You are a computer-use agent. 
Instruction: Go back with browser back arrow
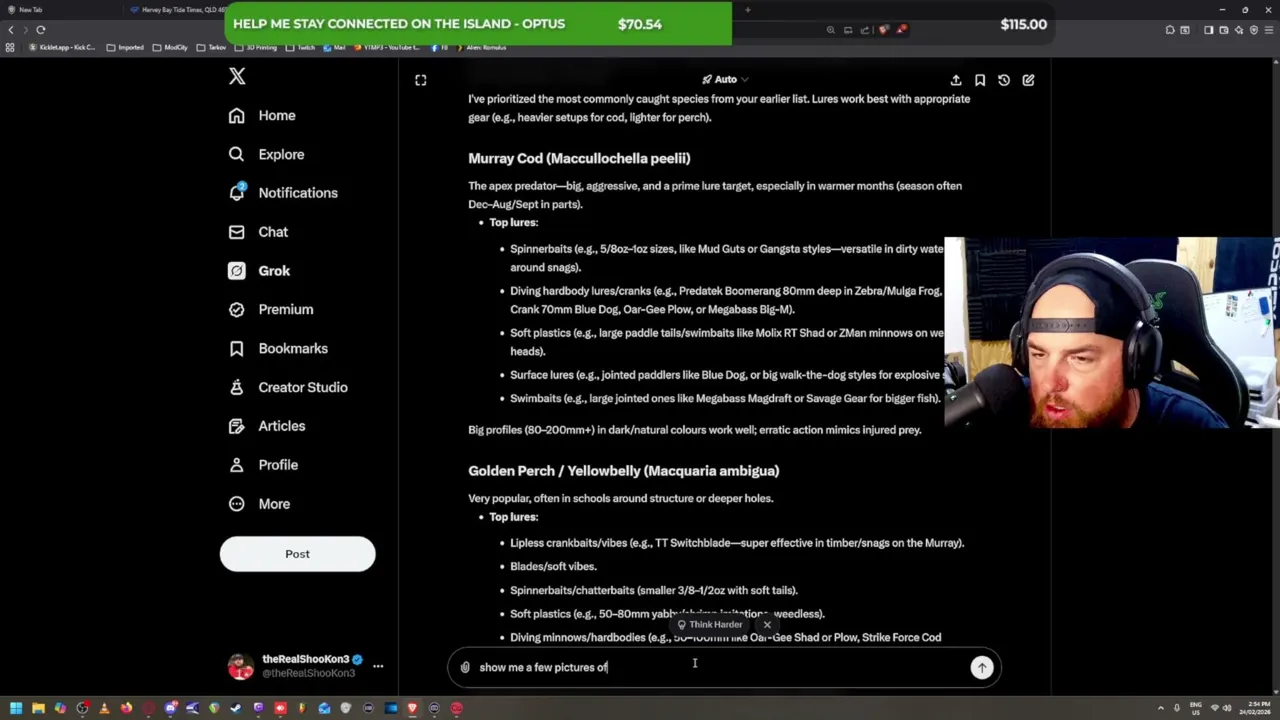[11, 30]
